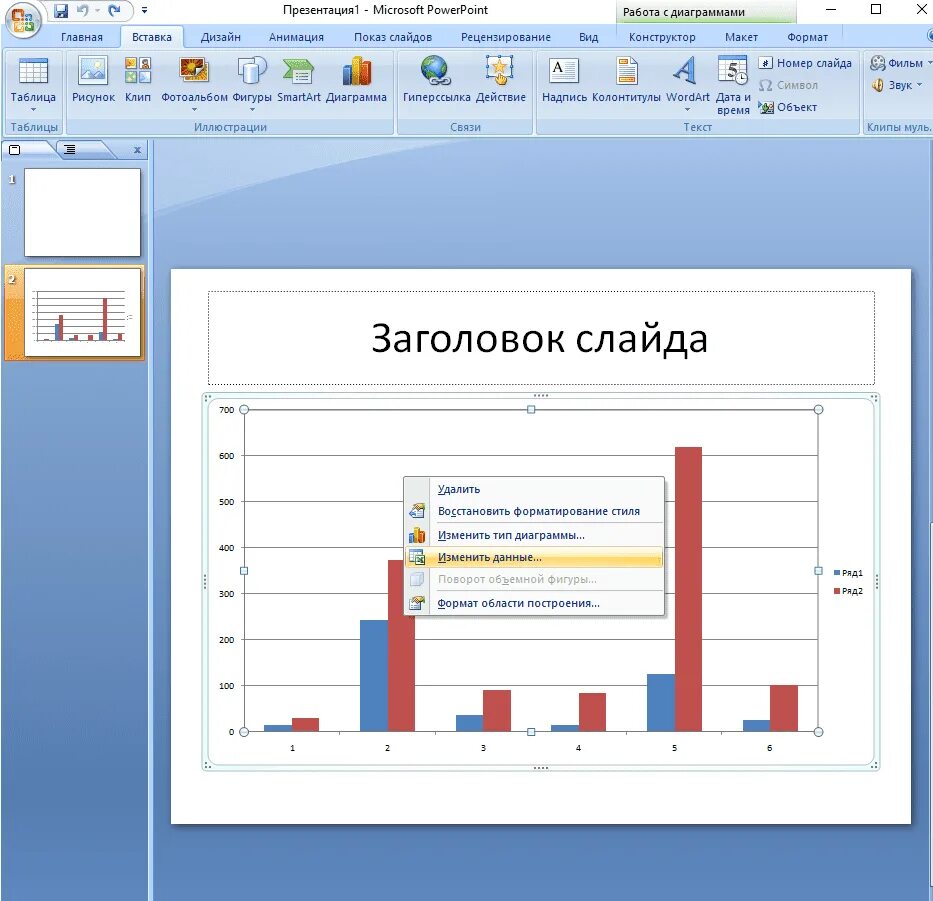This screenshot has height=901, width=933.
Task: Switch to Slides view pane tab
Action: pyautogui.click(x=15, y=150)
